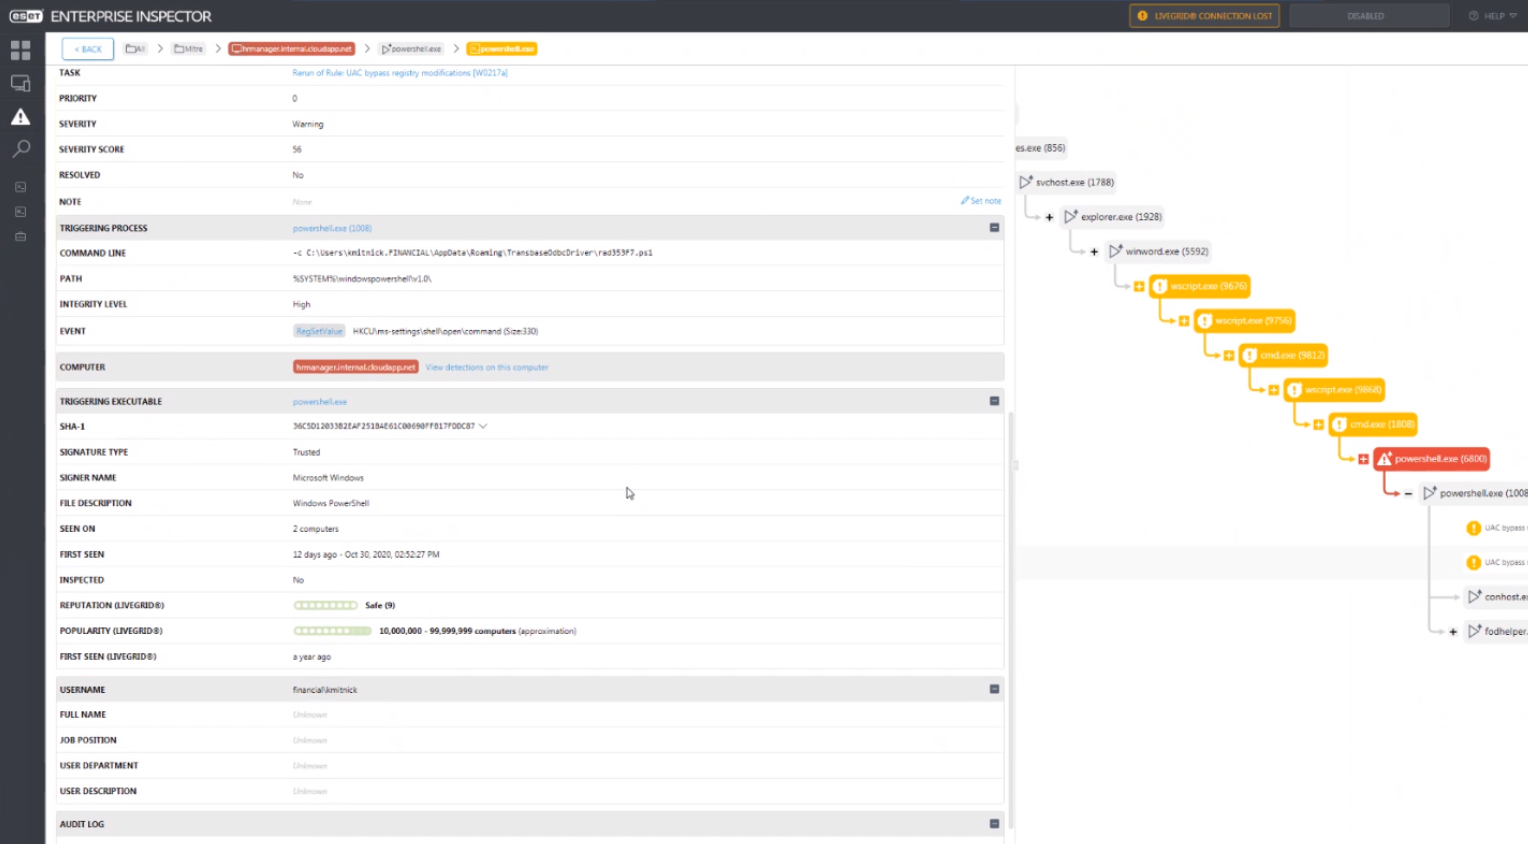Click the red hrmanager computer tag
This screenshot has width=1528, height=844.
356,367
